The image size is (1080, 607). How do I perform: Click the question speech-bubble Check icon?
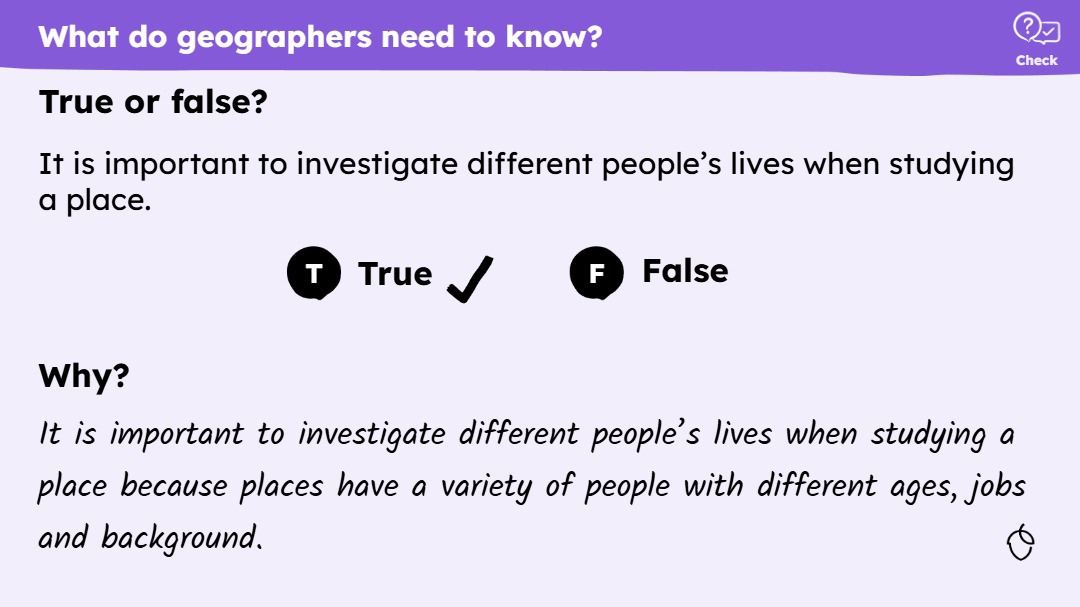1036,29
